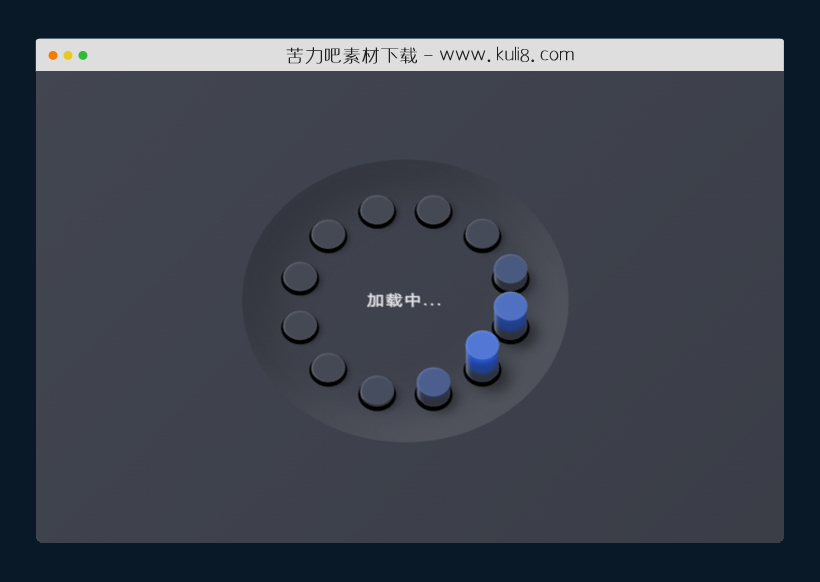Click the yellow traffic light button
Image resolution: width=820 pixels, height=582 pixels.
coord(67,54)
